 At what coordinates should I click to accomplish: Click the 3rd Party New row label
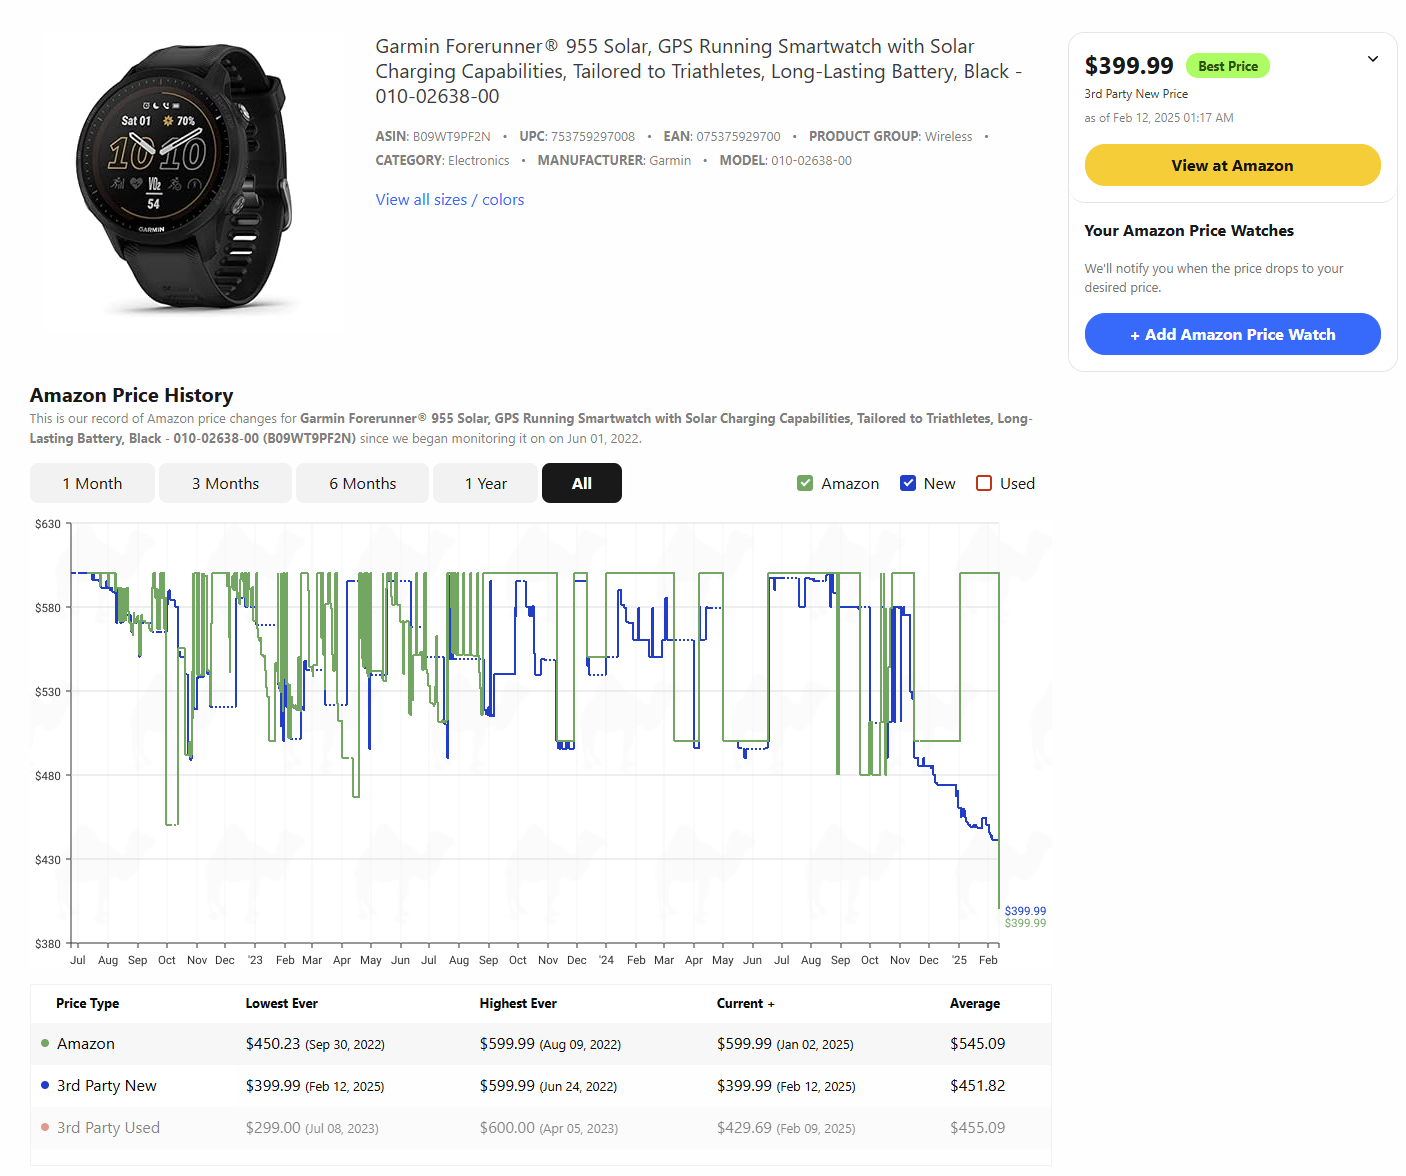pos(107,1085)
